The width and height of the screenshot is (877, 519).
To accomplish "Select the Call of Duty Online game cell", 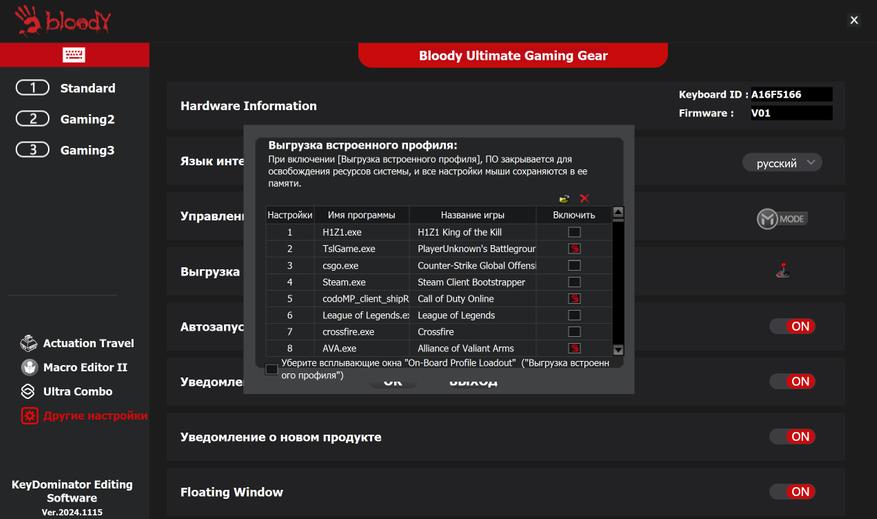I will [x=473, y=299].
